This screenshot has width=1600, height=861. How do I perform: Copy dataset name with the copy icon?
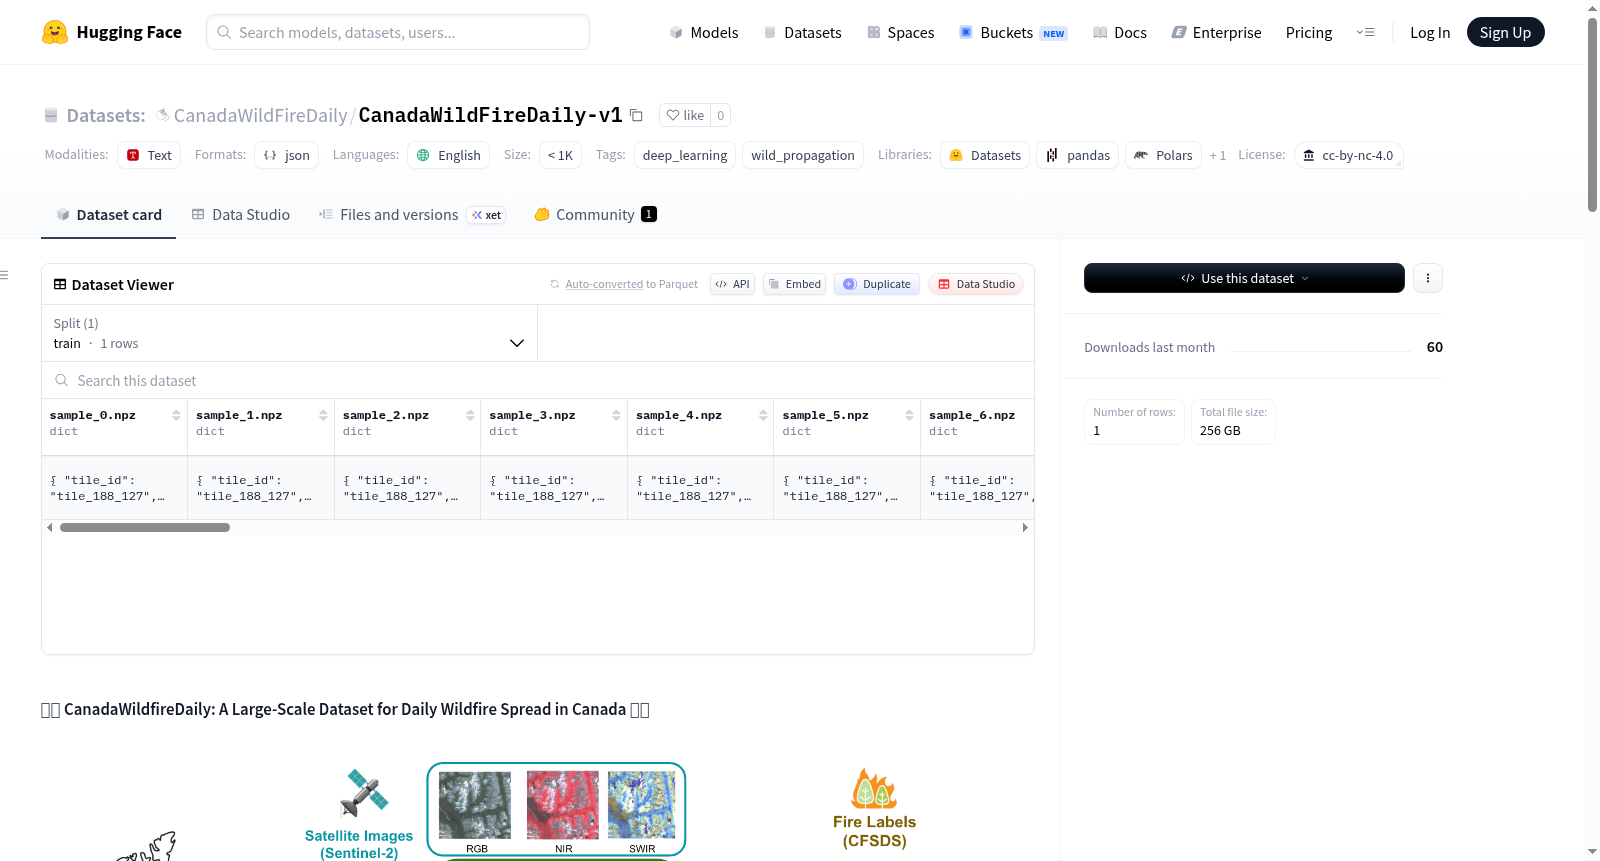636,115
